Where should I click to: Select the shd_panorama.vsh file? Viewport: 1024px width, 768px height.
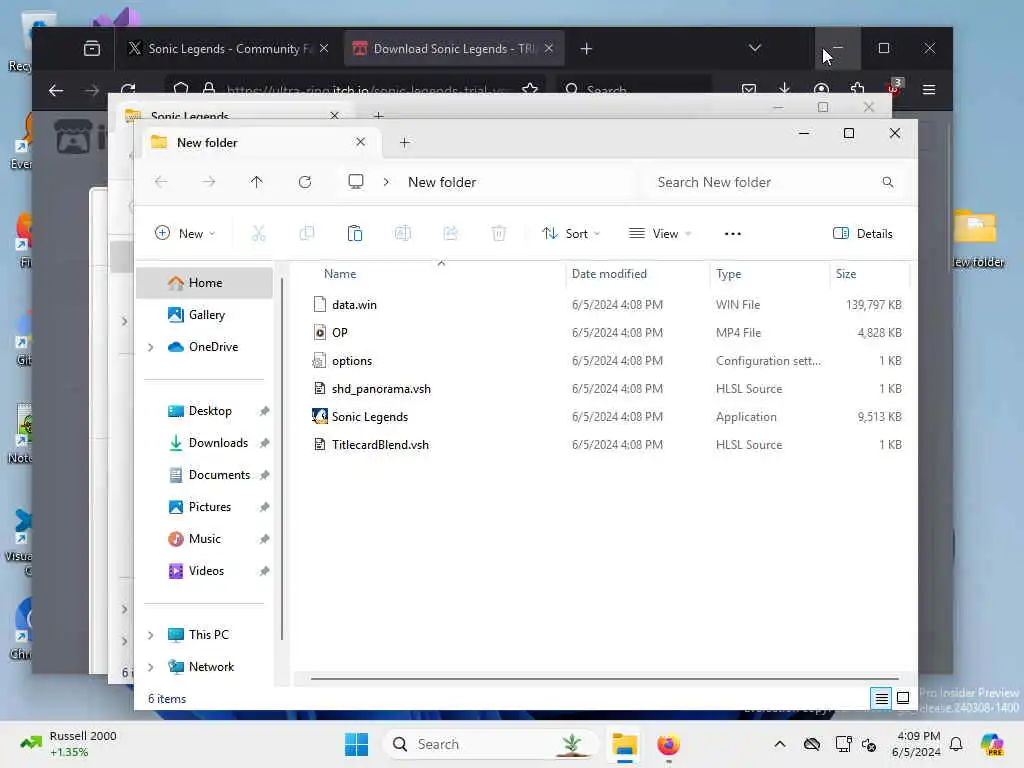point(607,389)
